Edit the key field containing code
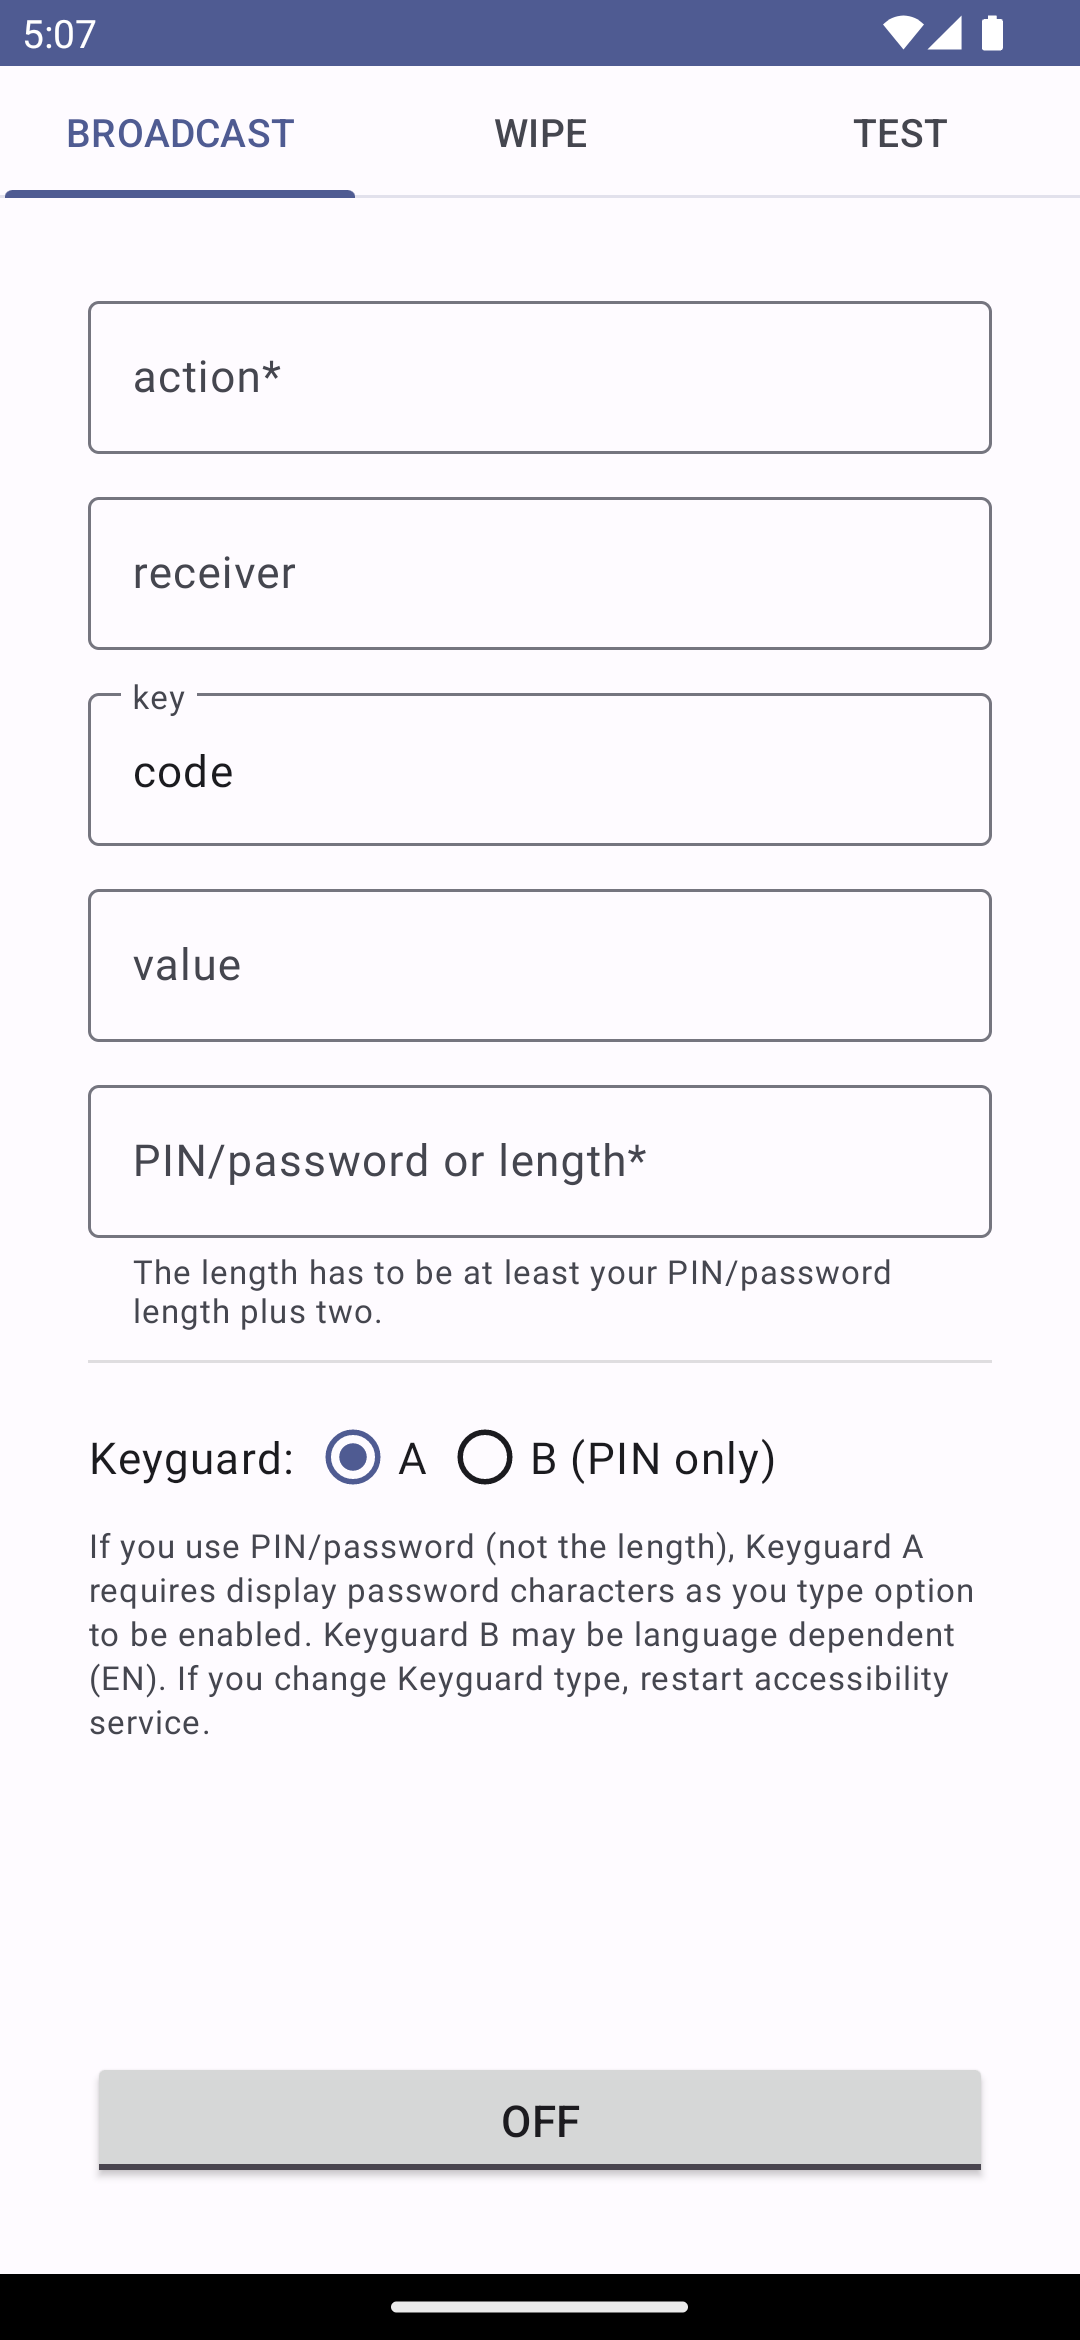 540,770
